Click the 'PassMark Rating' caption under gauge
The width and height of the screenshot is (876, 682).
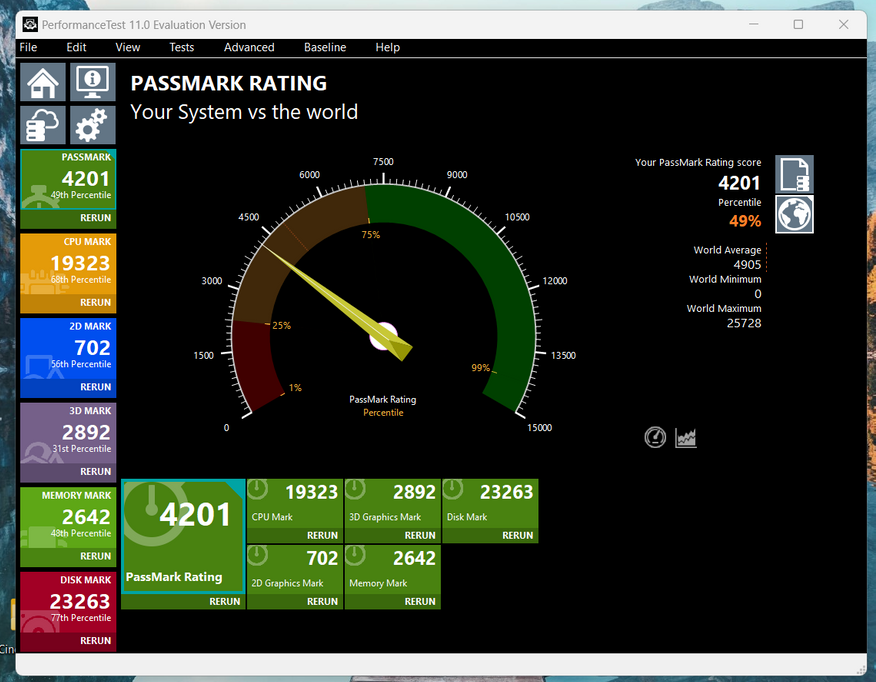coord(383,399)
